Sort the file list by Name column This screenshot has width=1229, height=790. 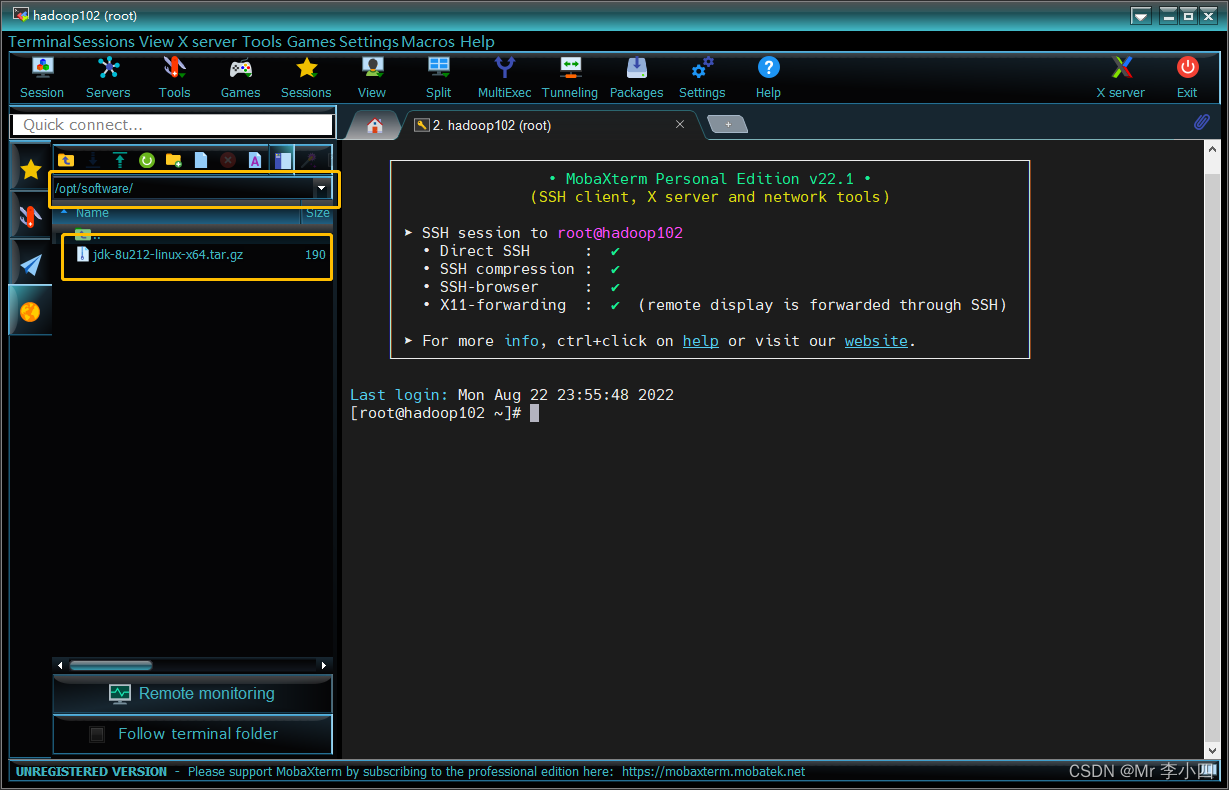92,213
